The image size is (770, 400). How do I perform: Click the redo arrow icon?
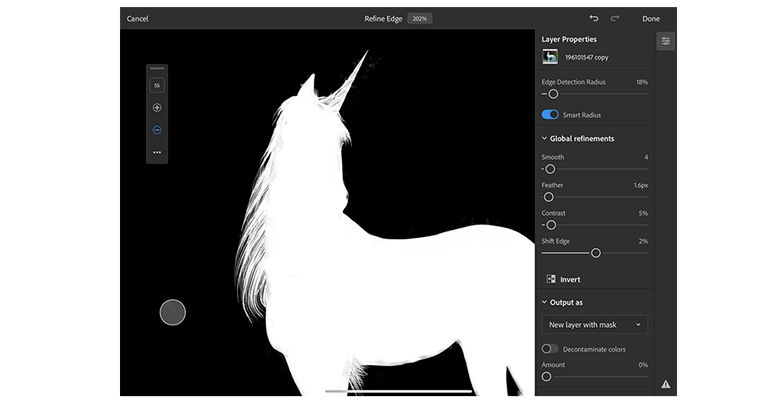(x=616, y=18)
